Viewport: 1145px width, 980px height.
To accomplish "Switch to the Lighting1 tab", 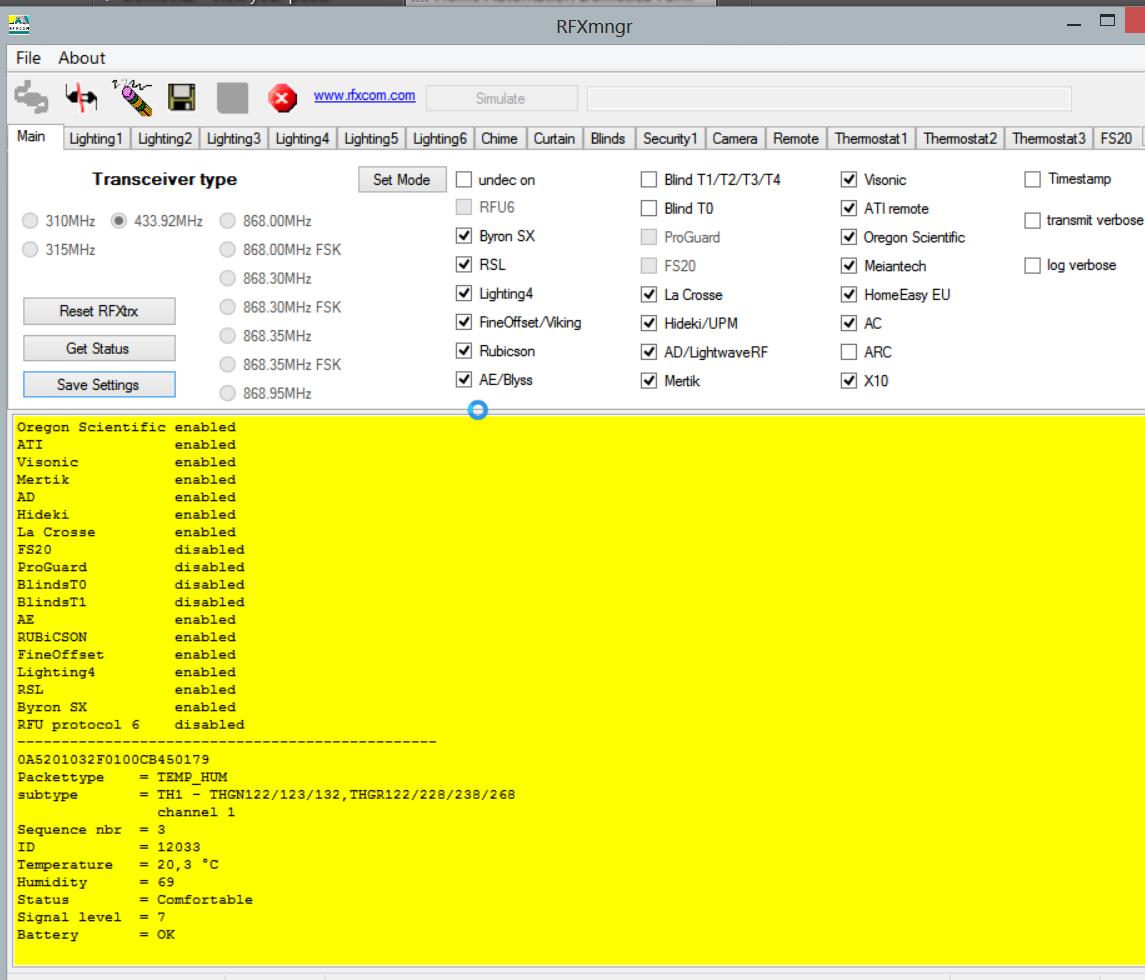I will [96, 138].
